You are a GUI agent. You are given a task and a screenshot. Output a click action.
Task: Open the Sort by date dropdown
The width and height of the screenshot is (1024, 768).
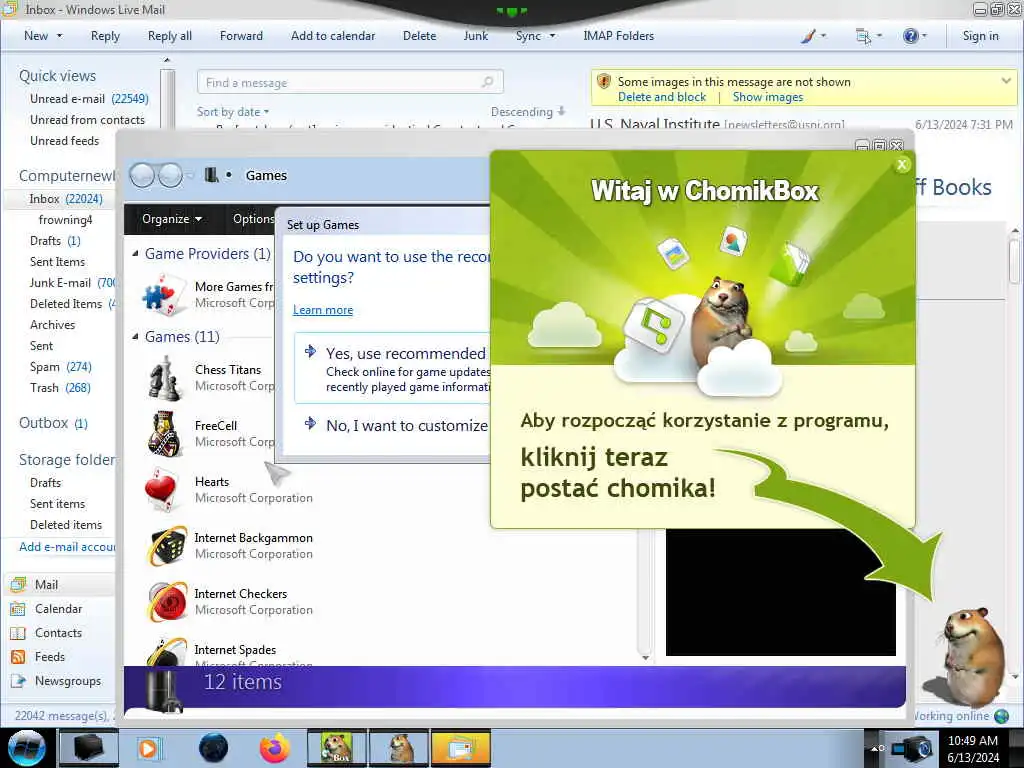click(x=233, y=112)
